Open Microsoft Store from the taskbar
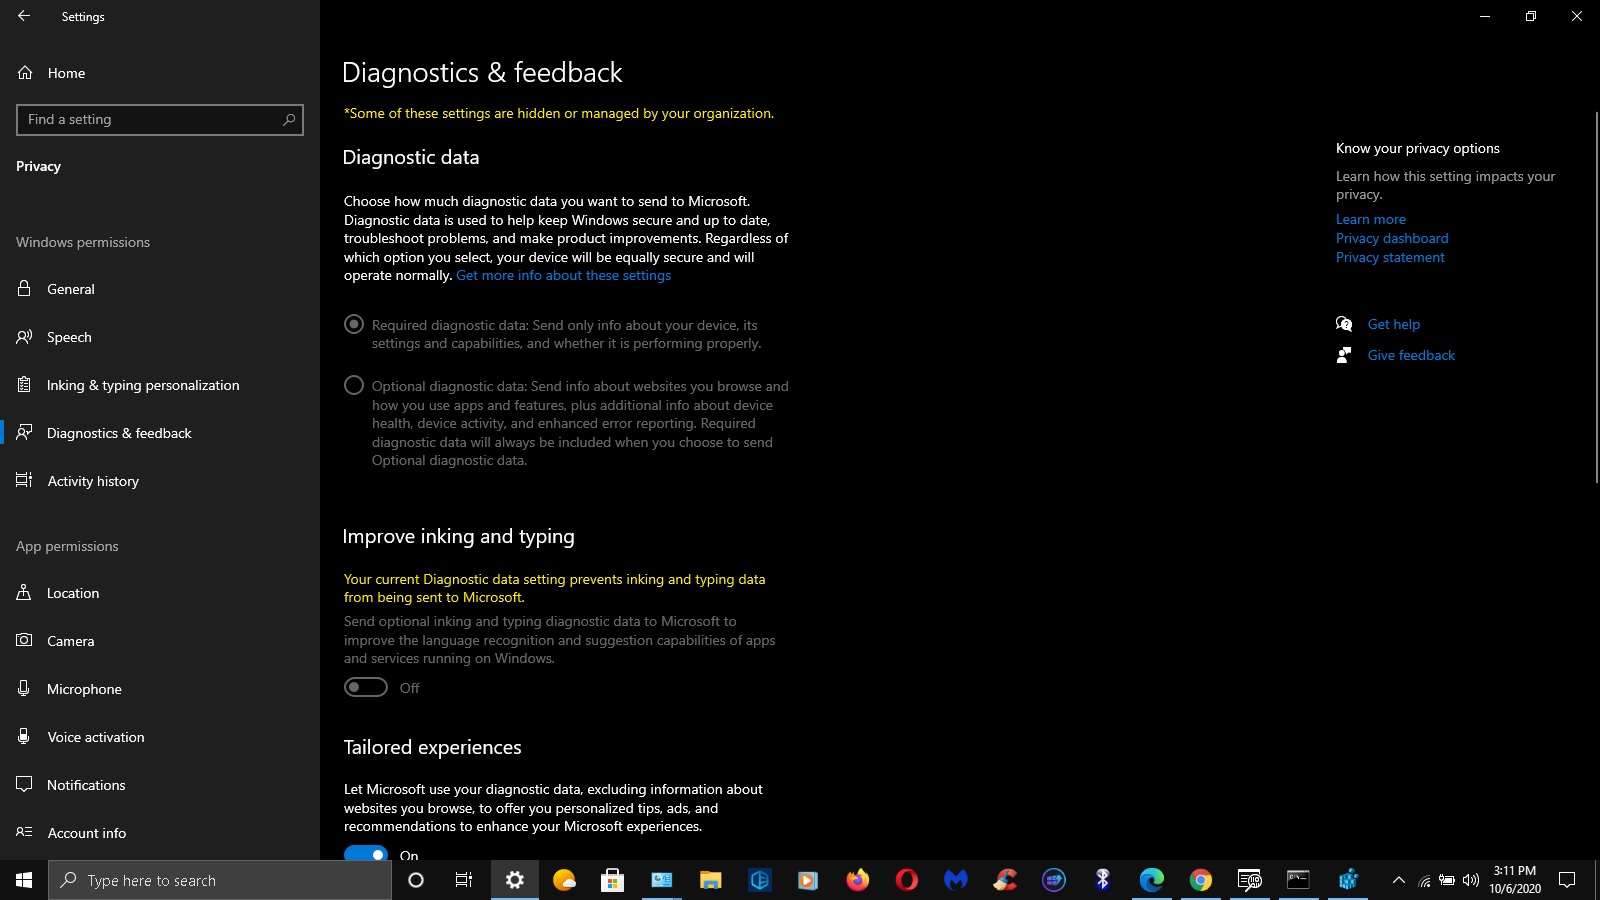The height and width of the screenshot is (900, 1600). [x=612, y=880]
